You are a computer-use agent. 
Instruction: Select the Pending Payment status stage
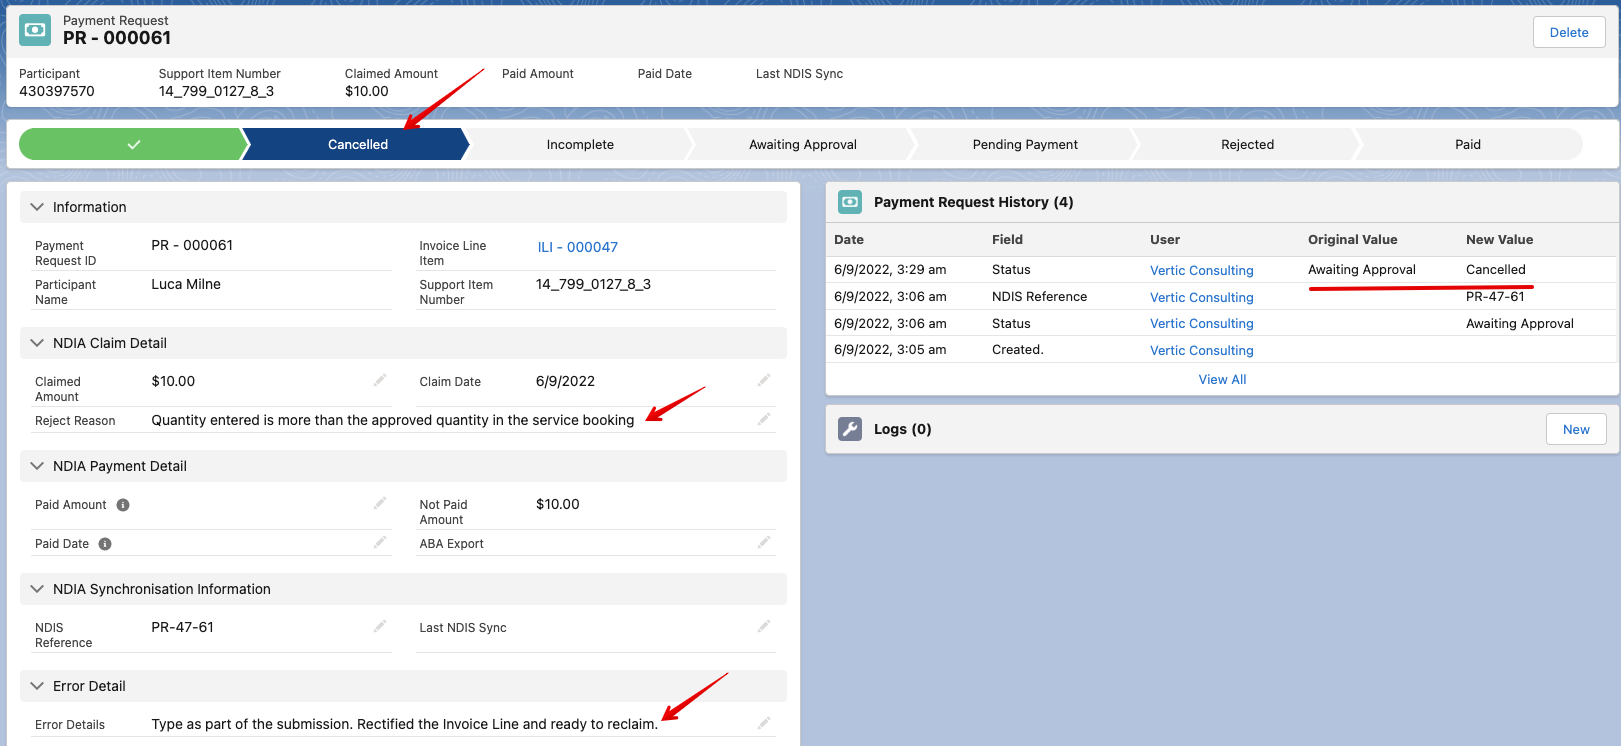pyautogui.click(x=1024, y=144)
